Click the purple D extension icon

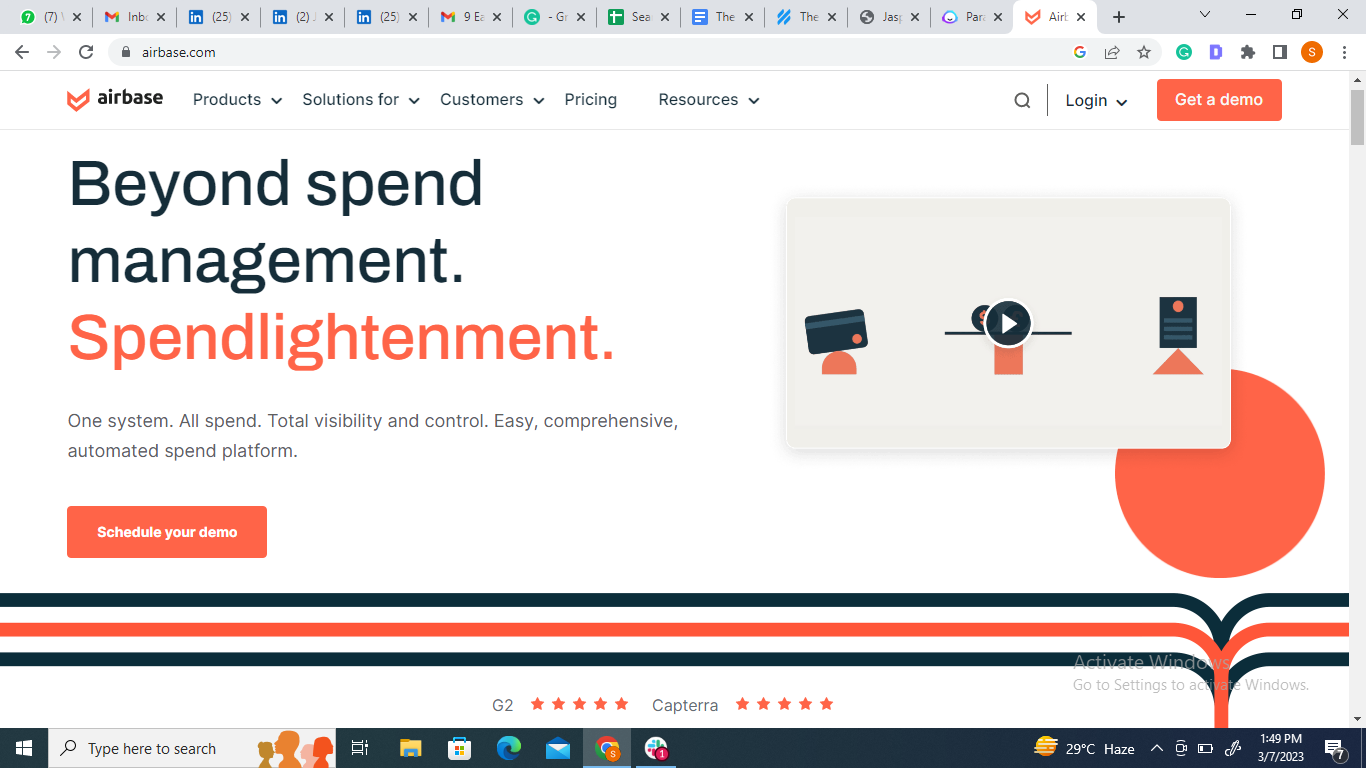tap(1216, 52)
